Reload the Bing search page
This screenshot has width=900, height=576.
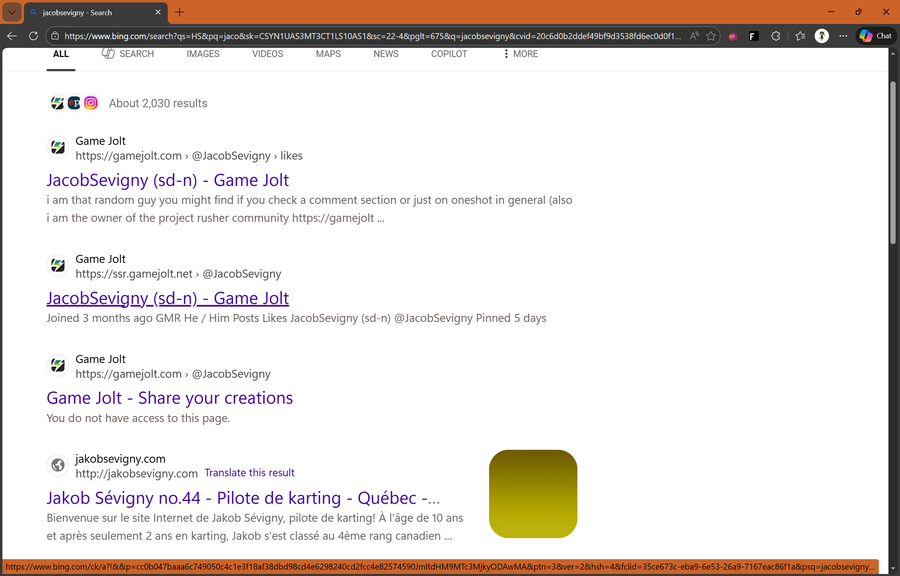click(33, 36)
